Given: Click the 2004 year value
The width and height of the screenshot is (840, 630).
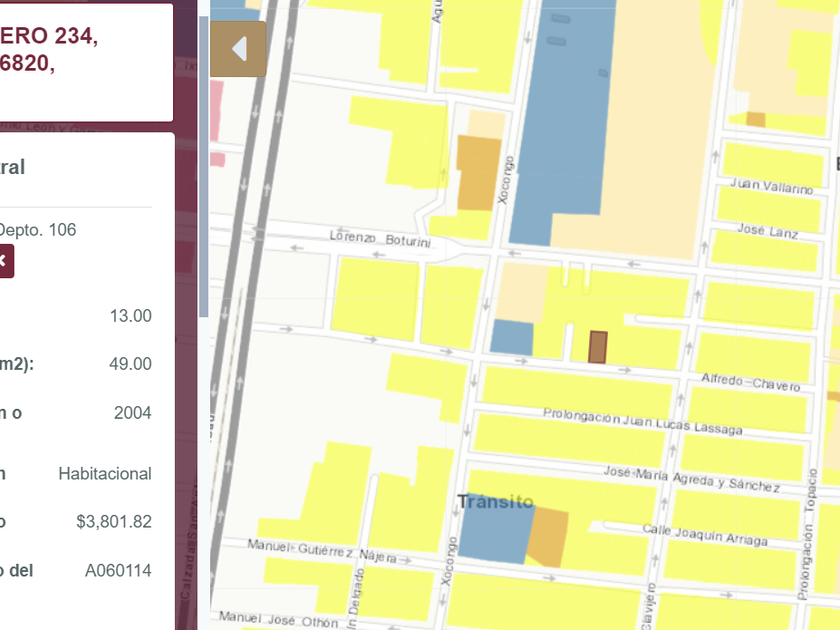Looking at the screenshot, I should (132, 413).
